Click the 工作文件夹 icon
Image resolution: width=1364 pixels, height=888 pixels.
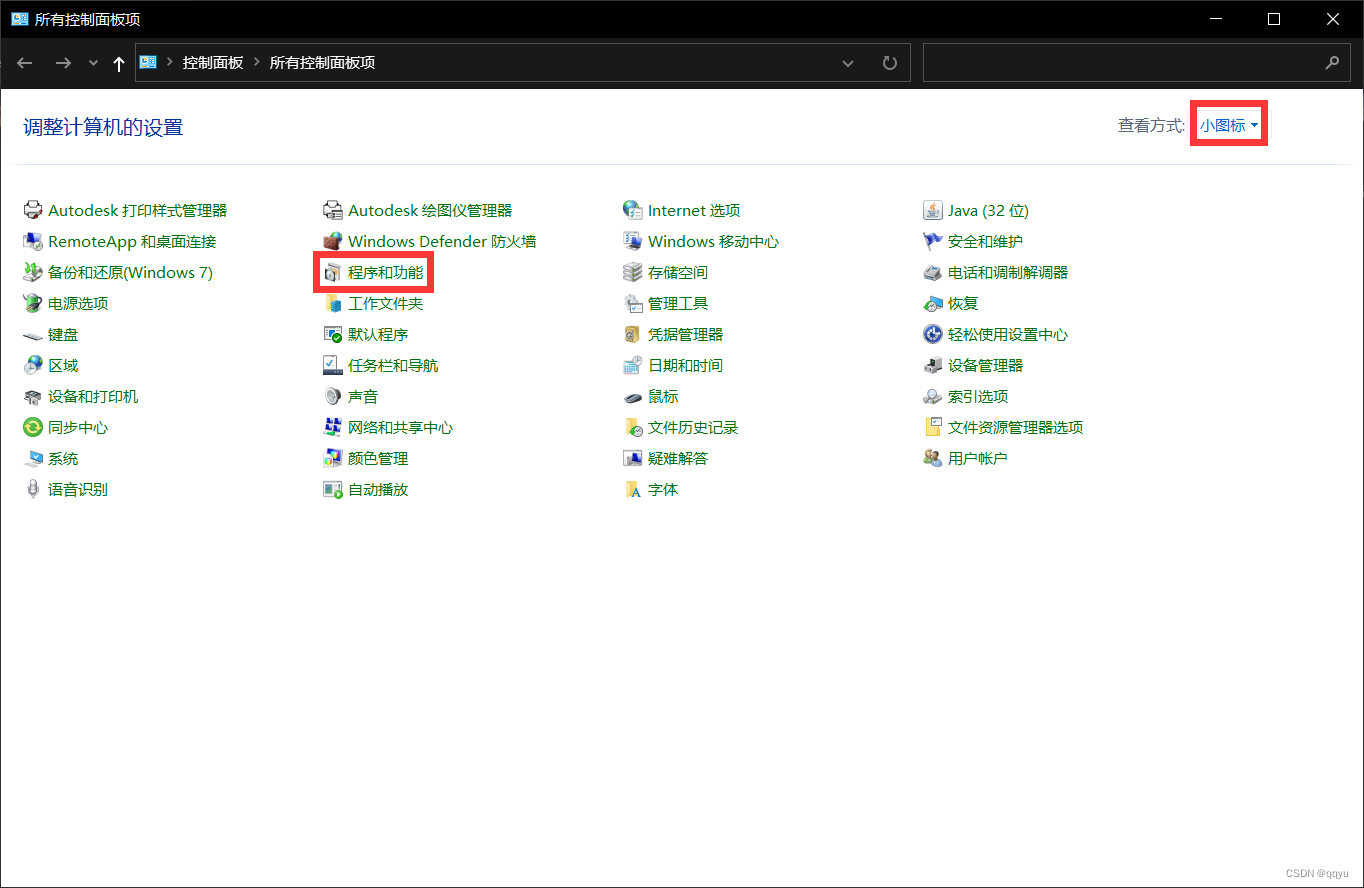333,303
